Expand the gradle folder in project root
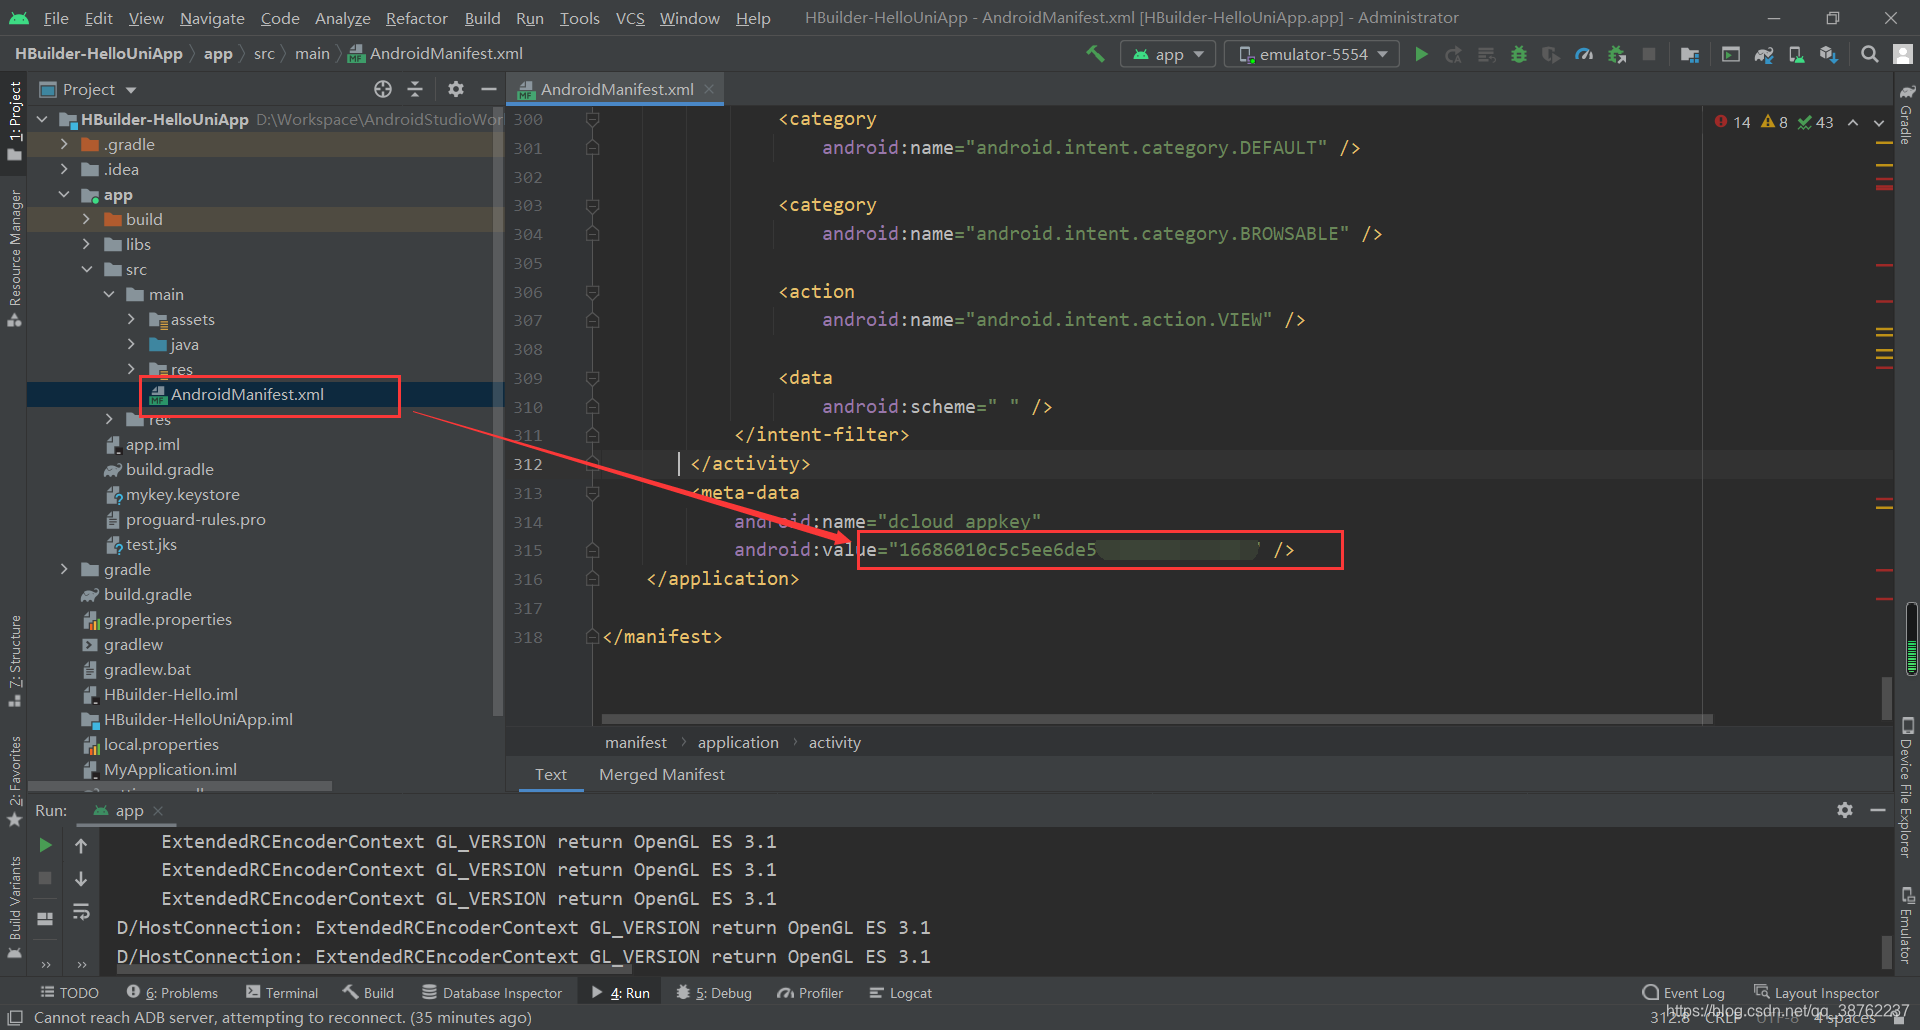1920x1030 pixels. [x=64, y=569]
